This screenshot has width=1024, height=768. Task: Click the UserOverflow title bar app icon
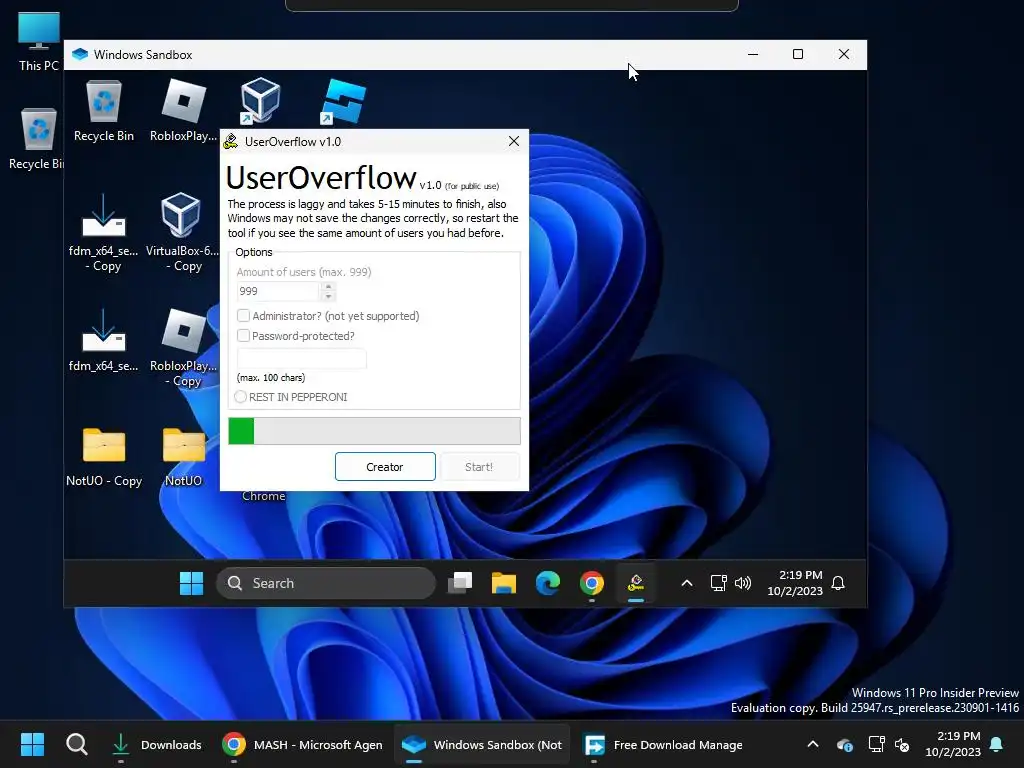point(231,141)
